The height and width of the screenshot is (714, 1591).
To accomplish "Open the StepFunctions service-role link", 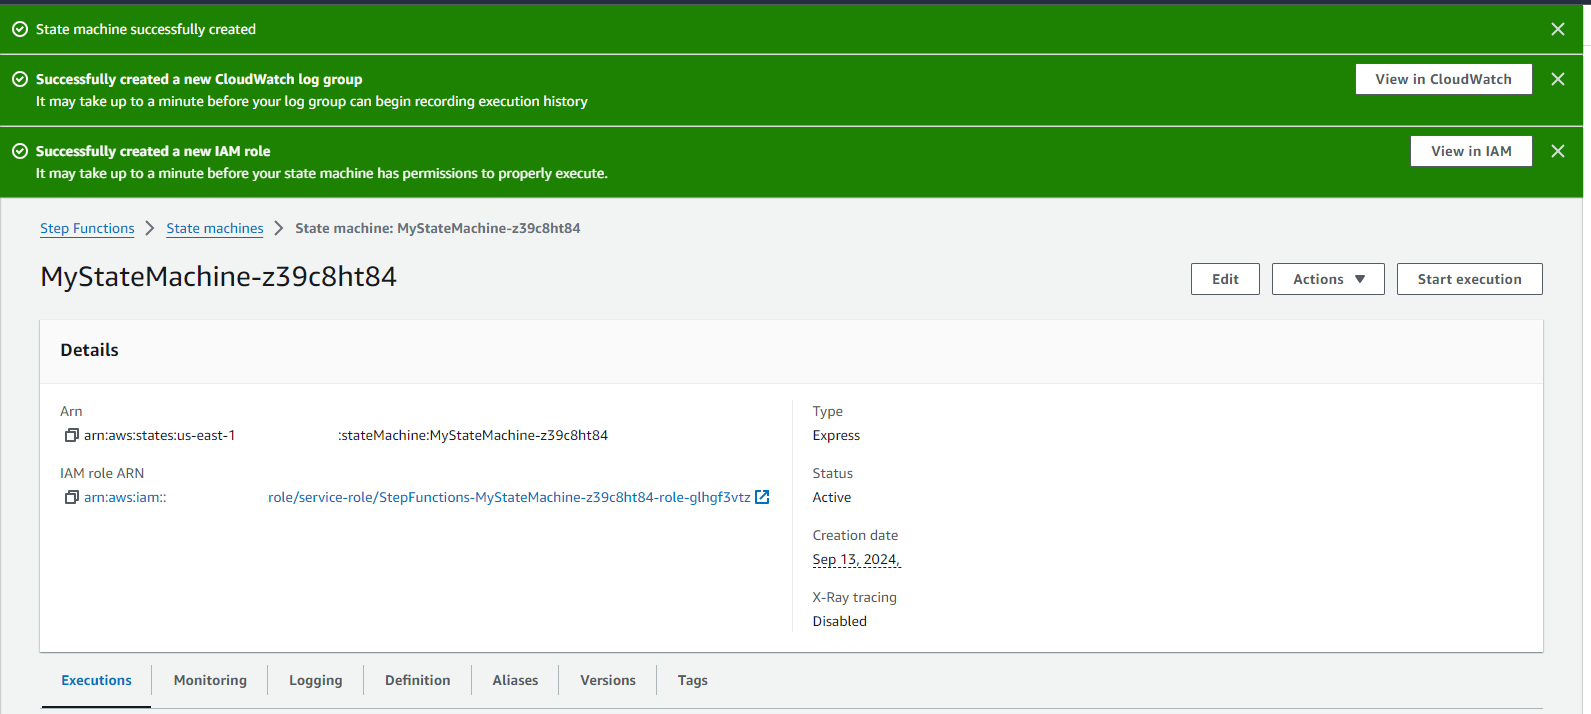I will [509, 497].
